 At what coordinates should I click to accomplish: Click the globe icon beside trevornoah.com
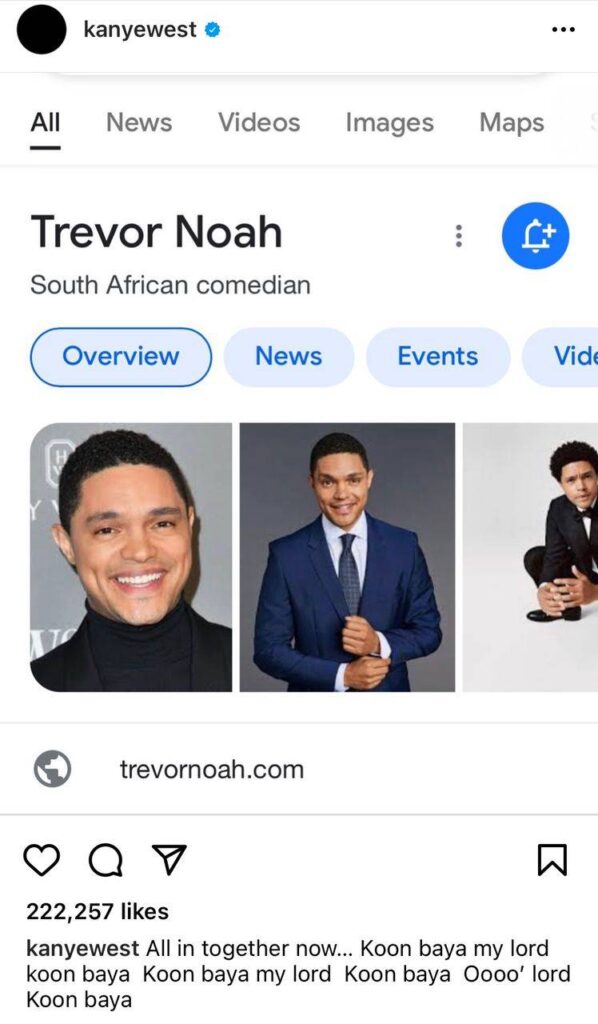53,769
